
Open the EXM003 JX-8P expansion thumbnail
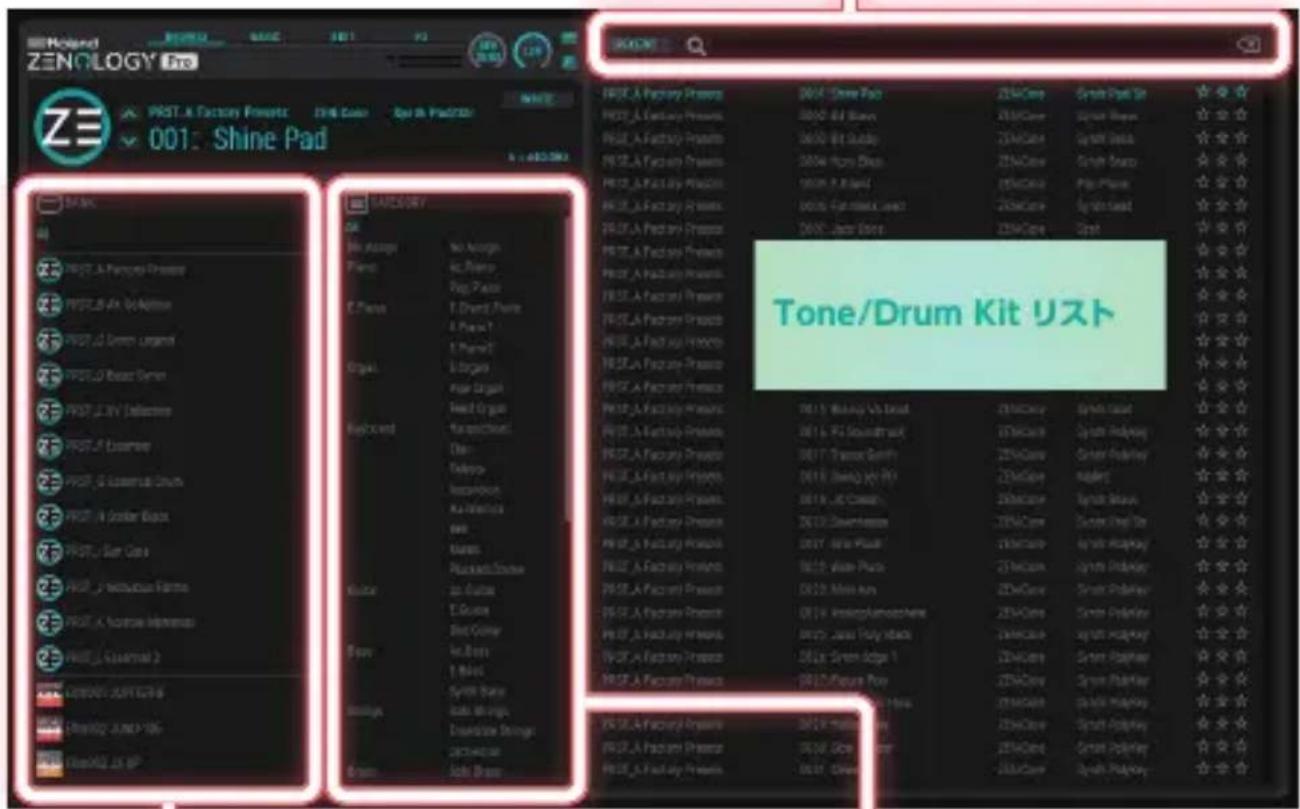coord(49,763)
